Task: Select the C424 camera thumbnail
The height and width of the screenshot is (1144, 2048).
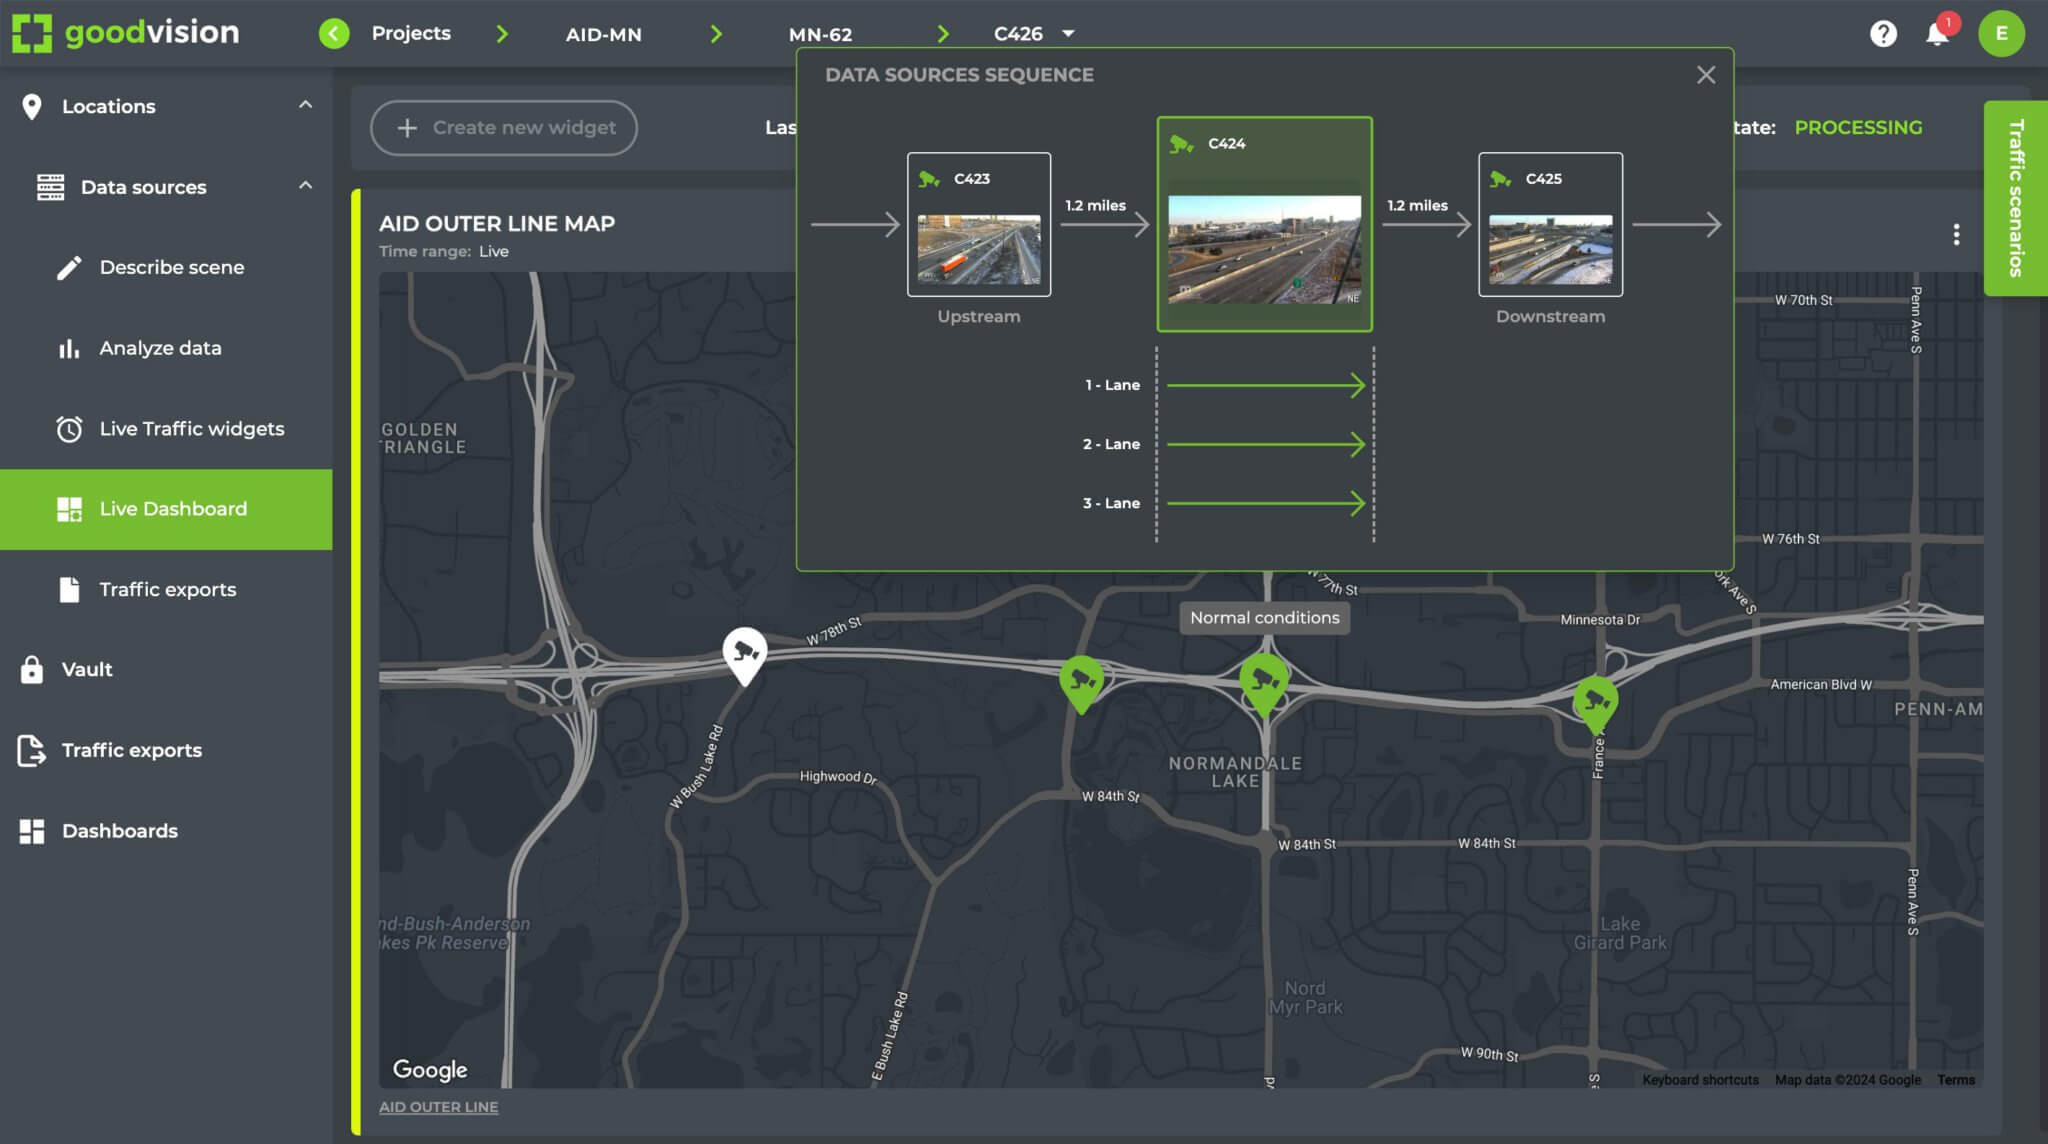Action: pos(1264,248)
